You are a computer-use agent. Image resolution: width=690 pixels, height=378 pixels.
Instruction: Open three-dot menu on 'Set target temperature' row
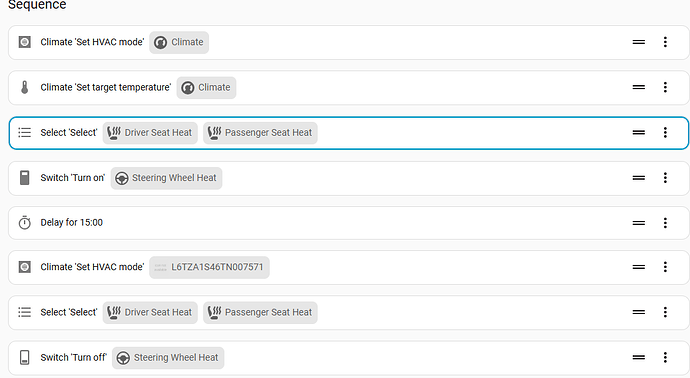(x=665, y=87)
